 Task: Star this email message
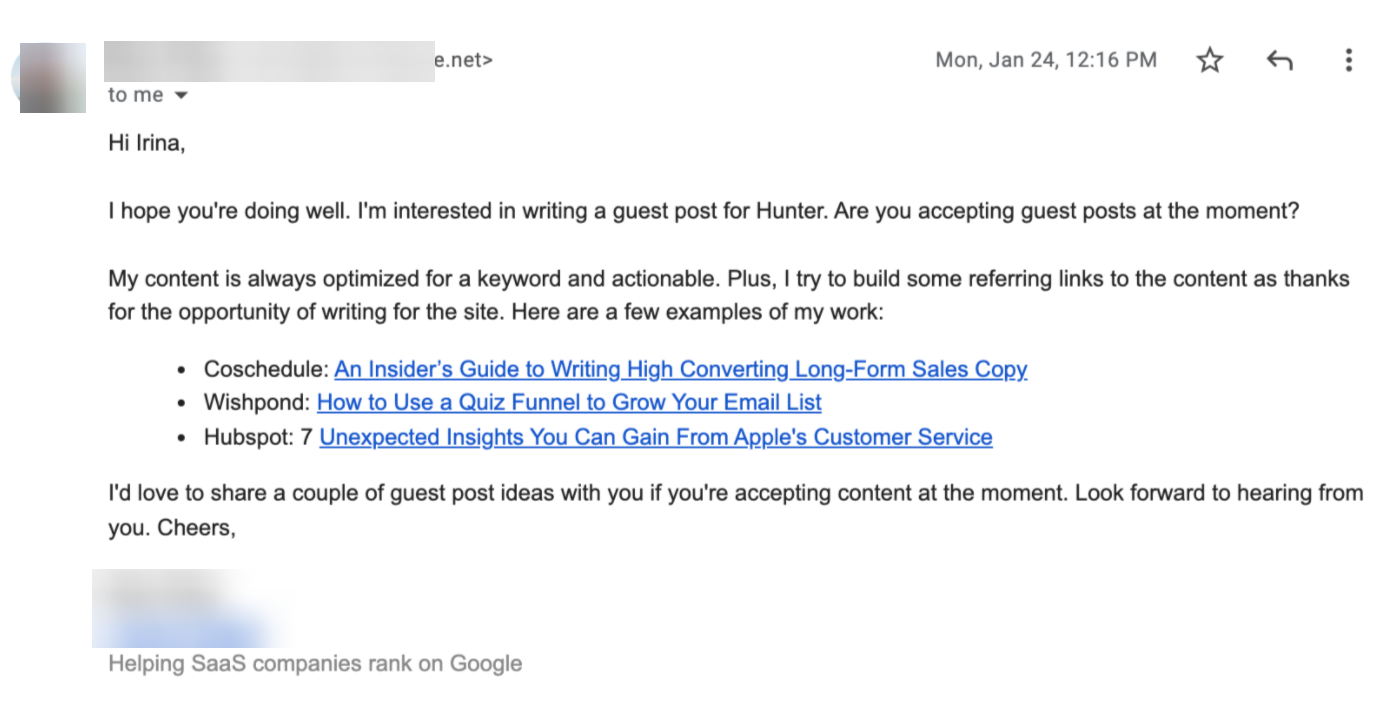[x=1210, y=61]
